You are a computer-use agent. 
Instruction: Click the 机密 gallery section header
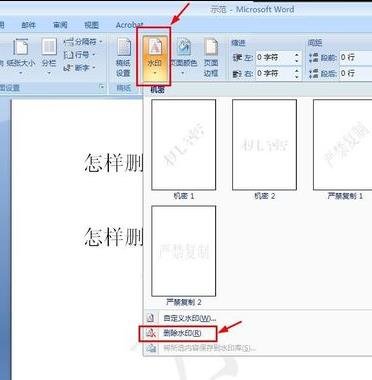(x=157, y=89)
